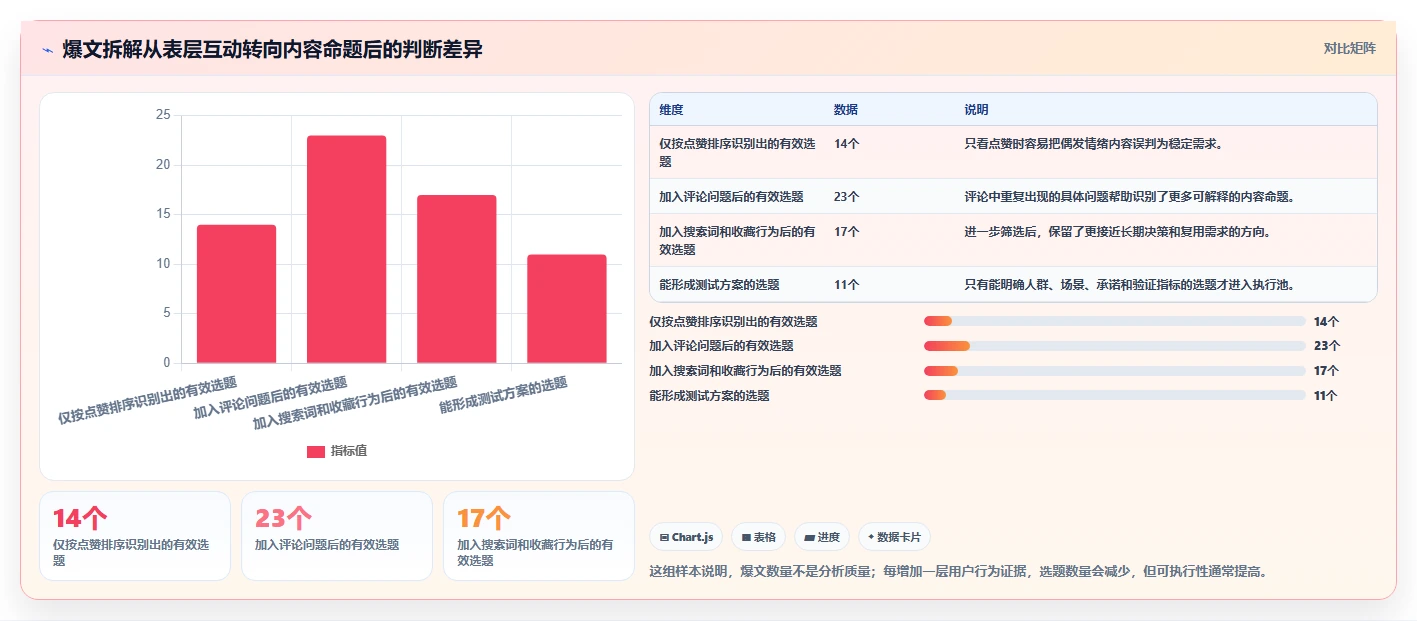Click the chart bar for 仅按点赞排序识别出的有效选题

(x=236, y=294)
